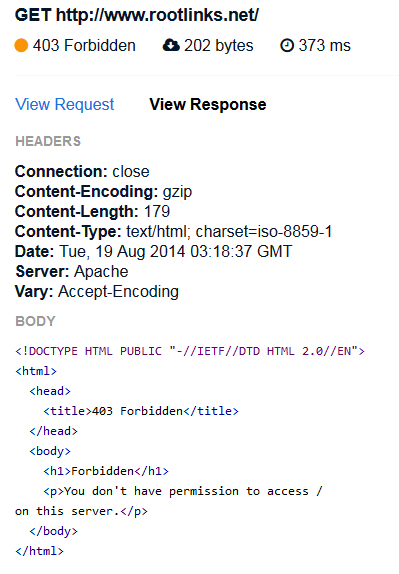Click the Content-Length 179 header
The width and height of the screenshot is (399, 574).
tap(92, 212)
